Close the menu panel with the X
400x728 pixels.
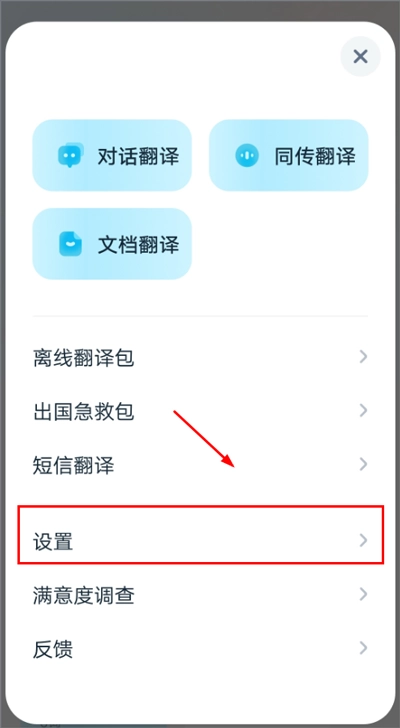pyautogui.click(x=361, y=57)
